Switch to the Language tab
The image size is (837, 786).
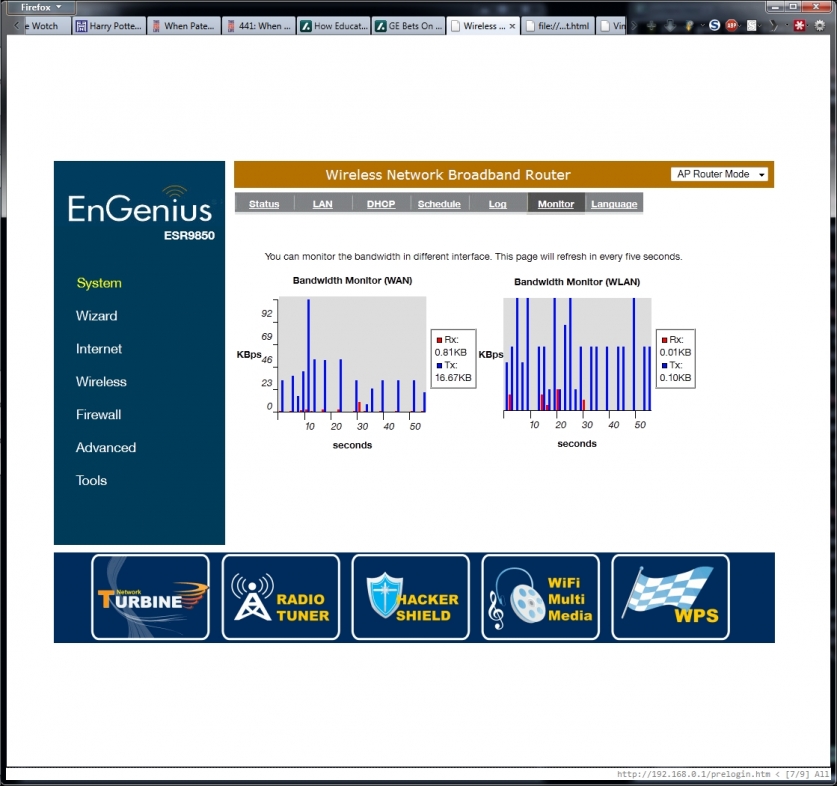click(x=614, y=204)
